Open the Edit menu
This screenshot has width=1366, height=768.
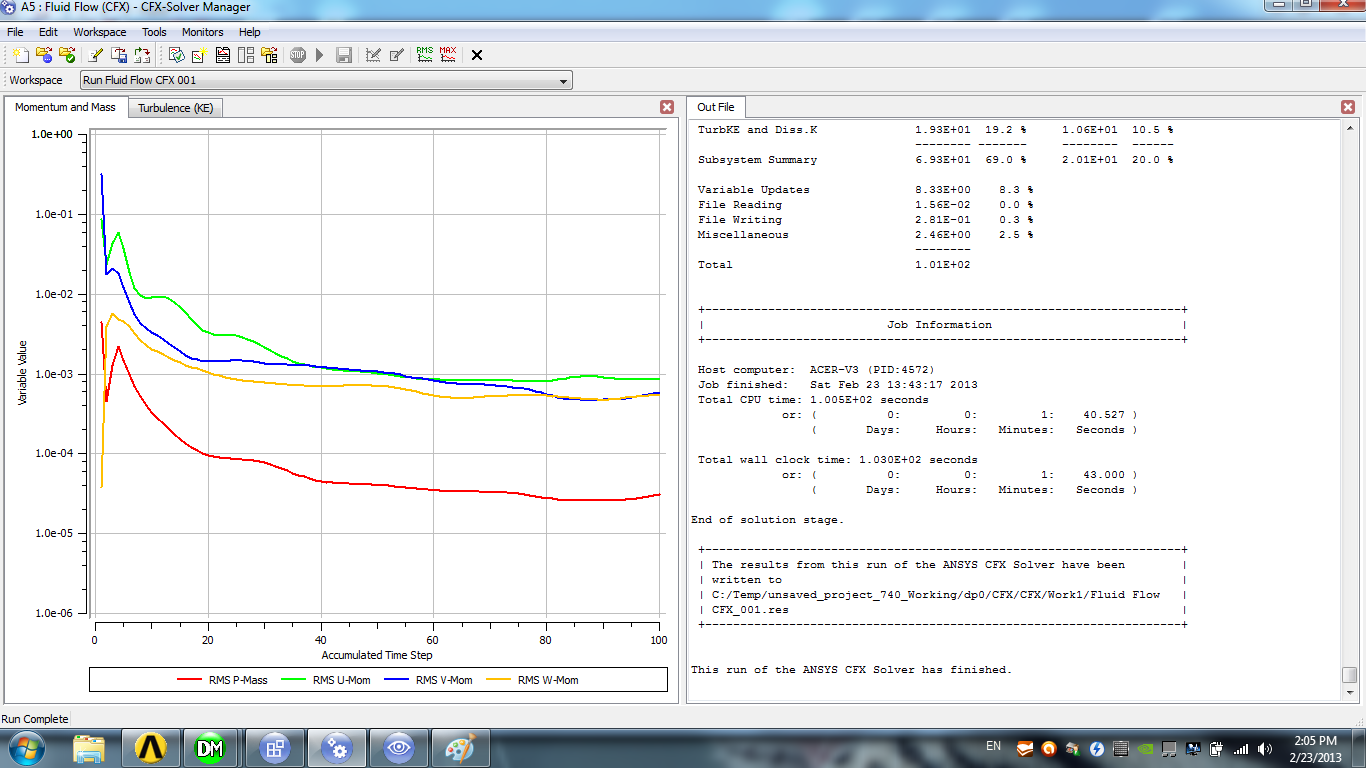(48, 32)
